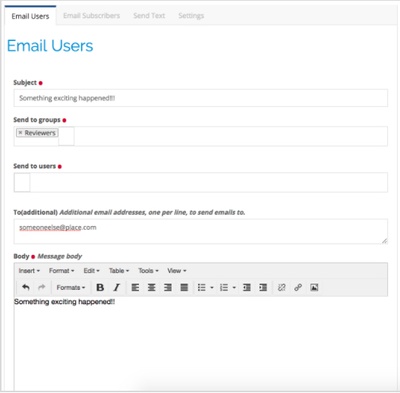Viewport: 400px width, 393px height.
Task: Open the numbered list style dropdown arrow
Action: coord(234,287)
